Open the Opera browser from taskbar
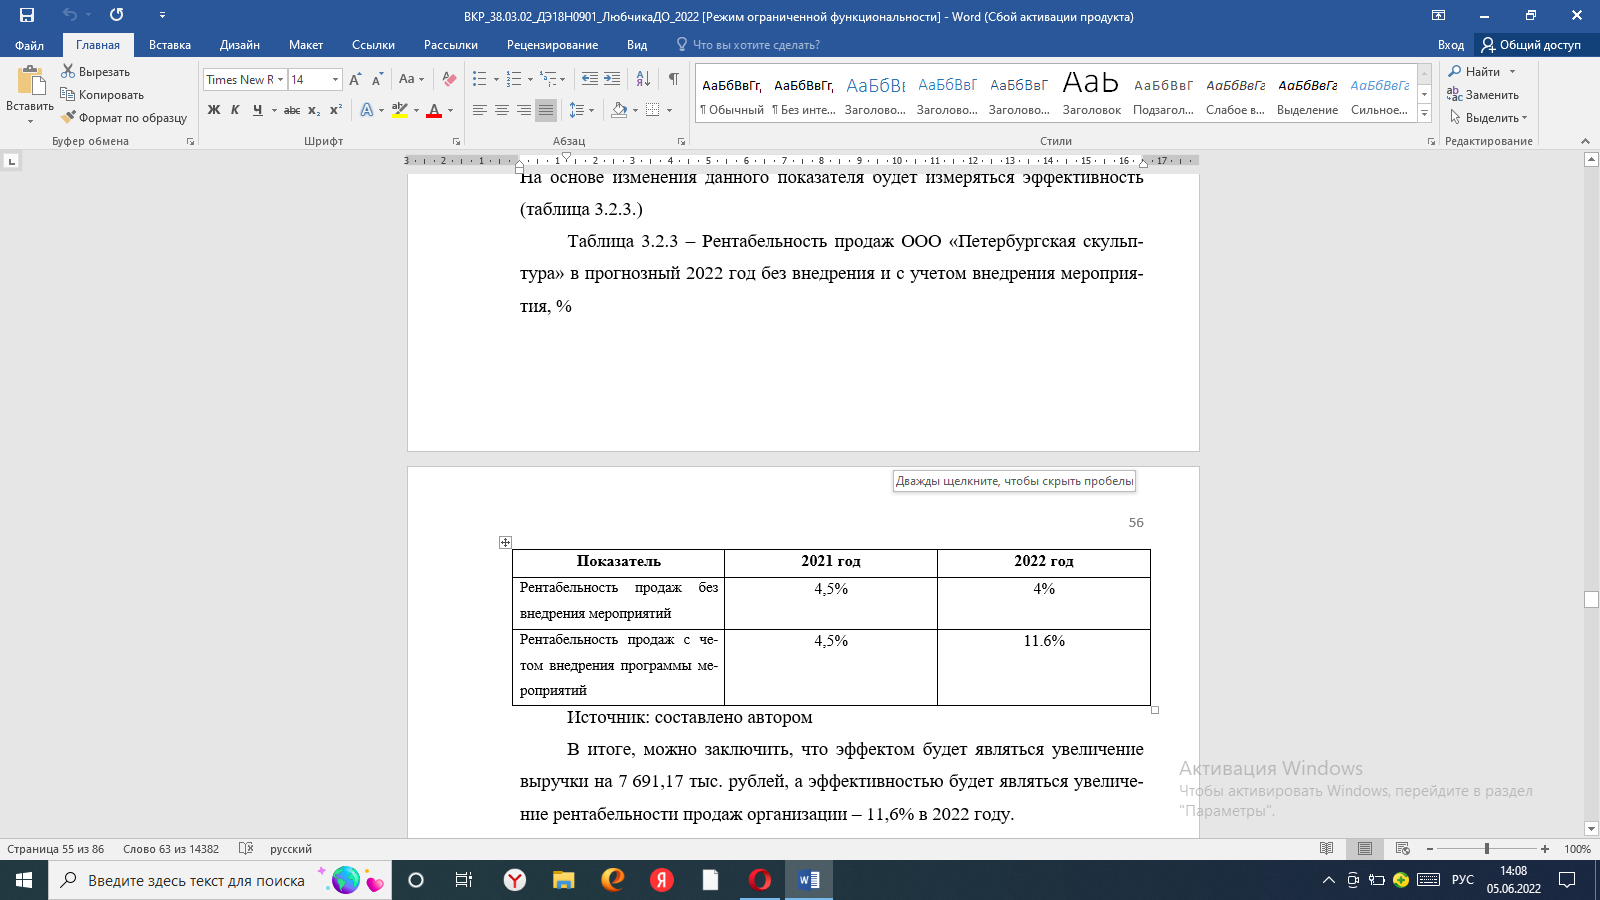This screenshot has width=1600, height=900. [760, 880]
